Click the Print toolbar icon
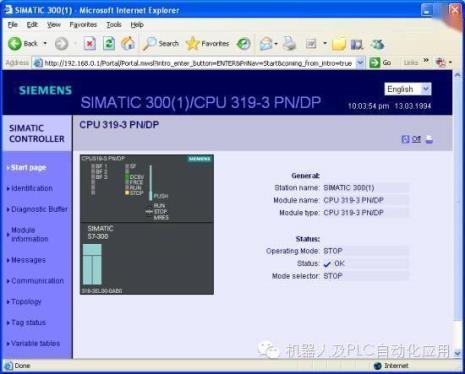 [x=289, y=44]
